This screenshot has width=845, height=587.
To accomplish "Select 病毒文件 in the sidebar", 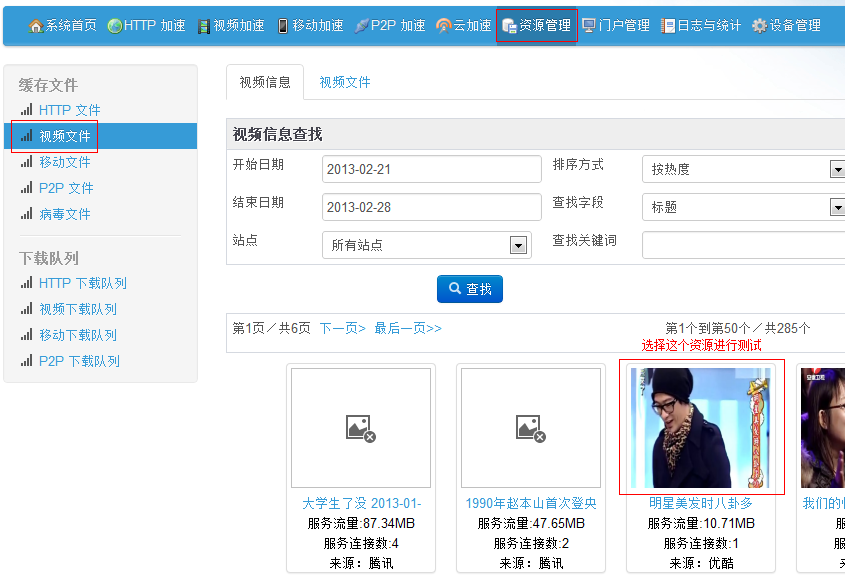I will pyautogui.click(x=64, y=214).
